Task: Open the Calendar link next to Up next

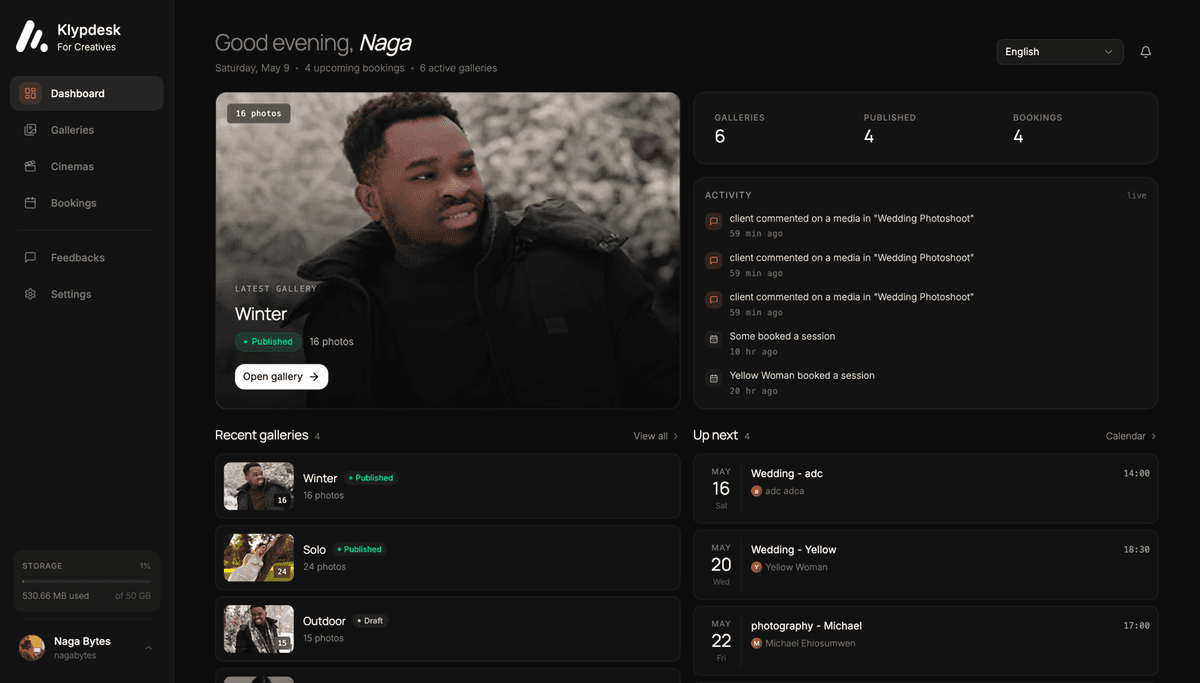Action: click(x=1131, y=436)
